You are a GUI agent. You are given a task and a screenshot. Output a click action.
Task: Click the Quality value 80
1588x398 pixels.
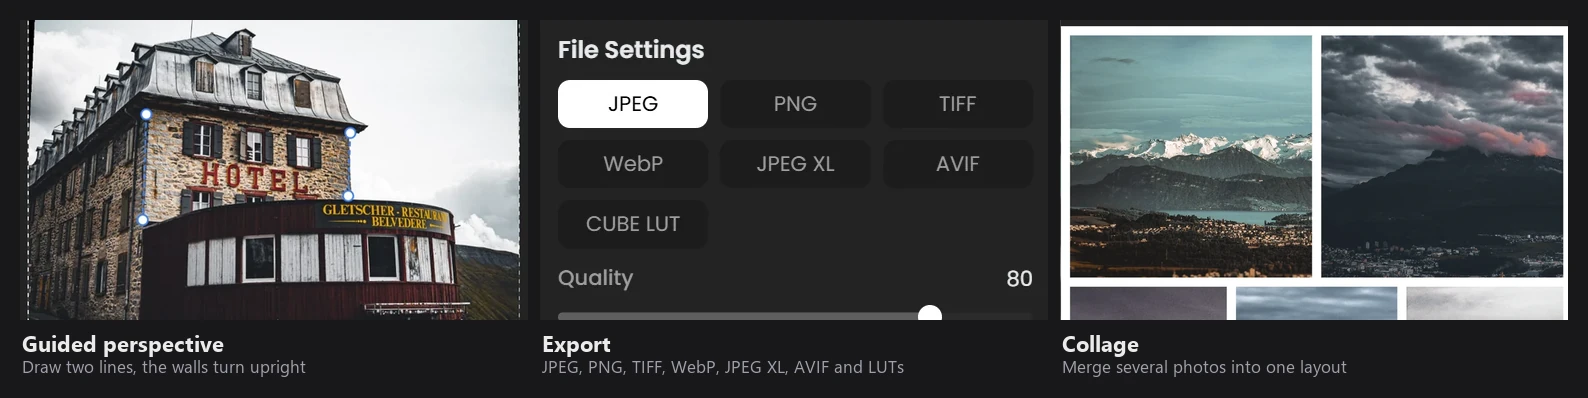tap(1019, 279)
